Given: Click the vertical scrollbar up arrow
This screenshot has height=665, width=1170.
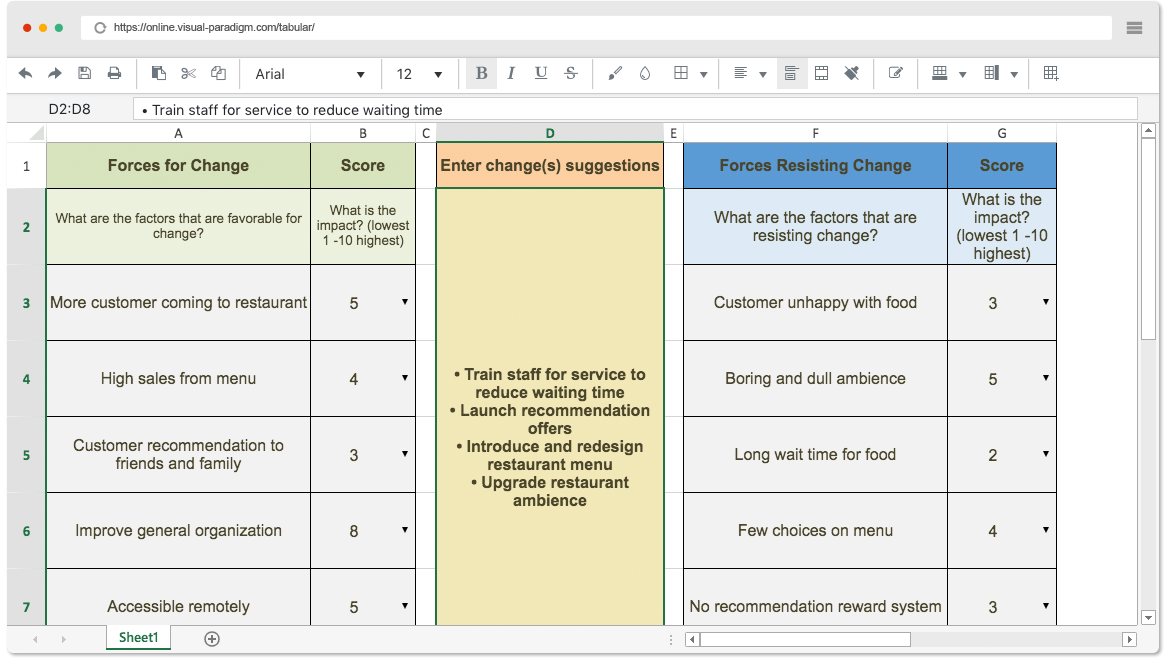Looking at the screenshot, I should tap(1148, 131).
